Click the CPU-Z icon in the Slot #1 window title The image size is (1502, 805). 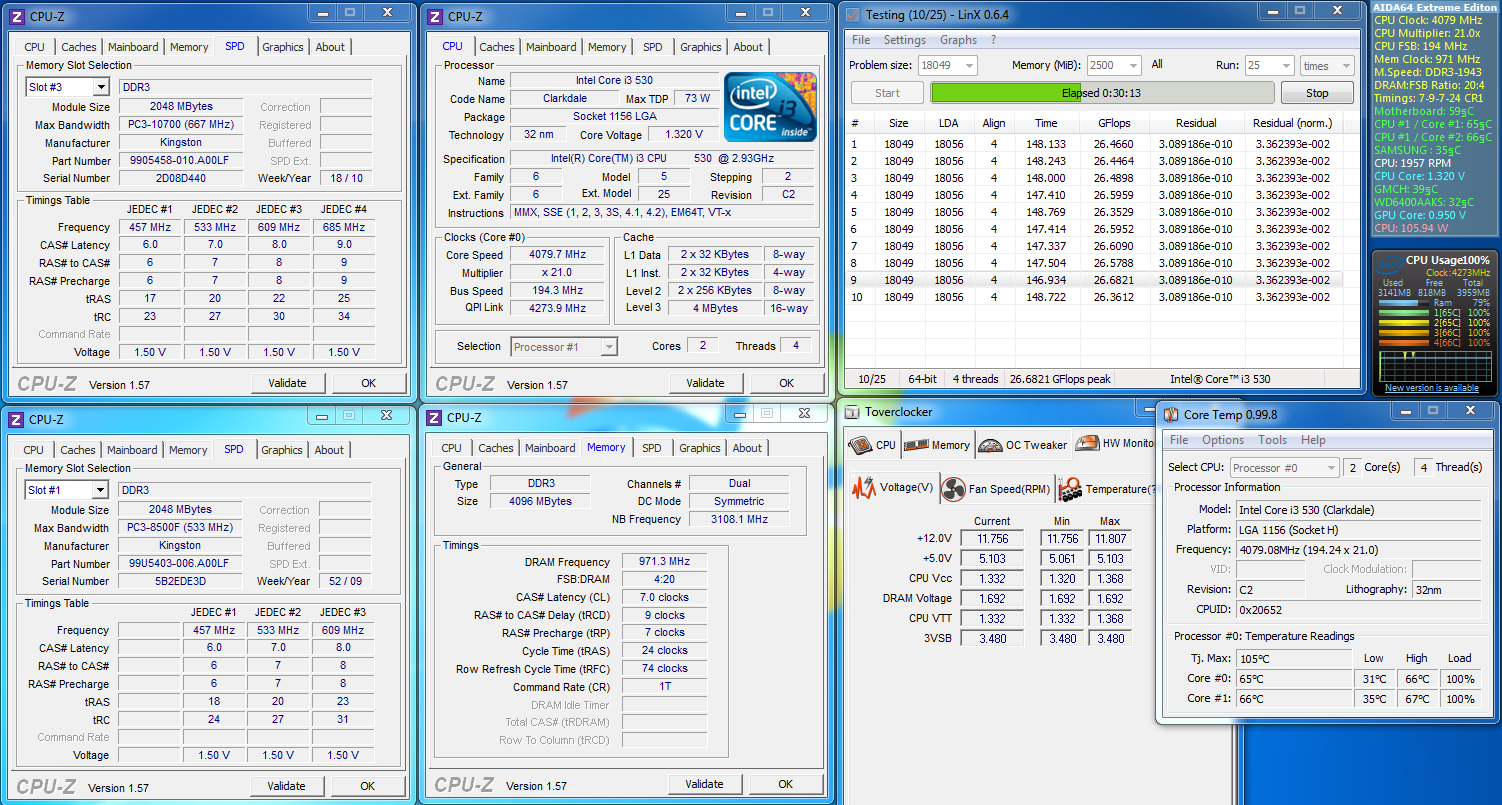coord(16,420)
